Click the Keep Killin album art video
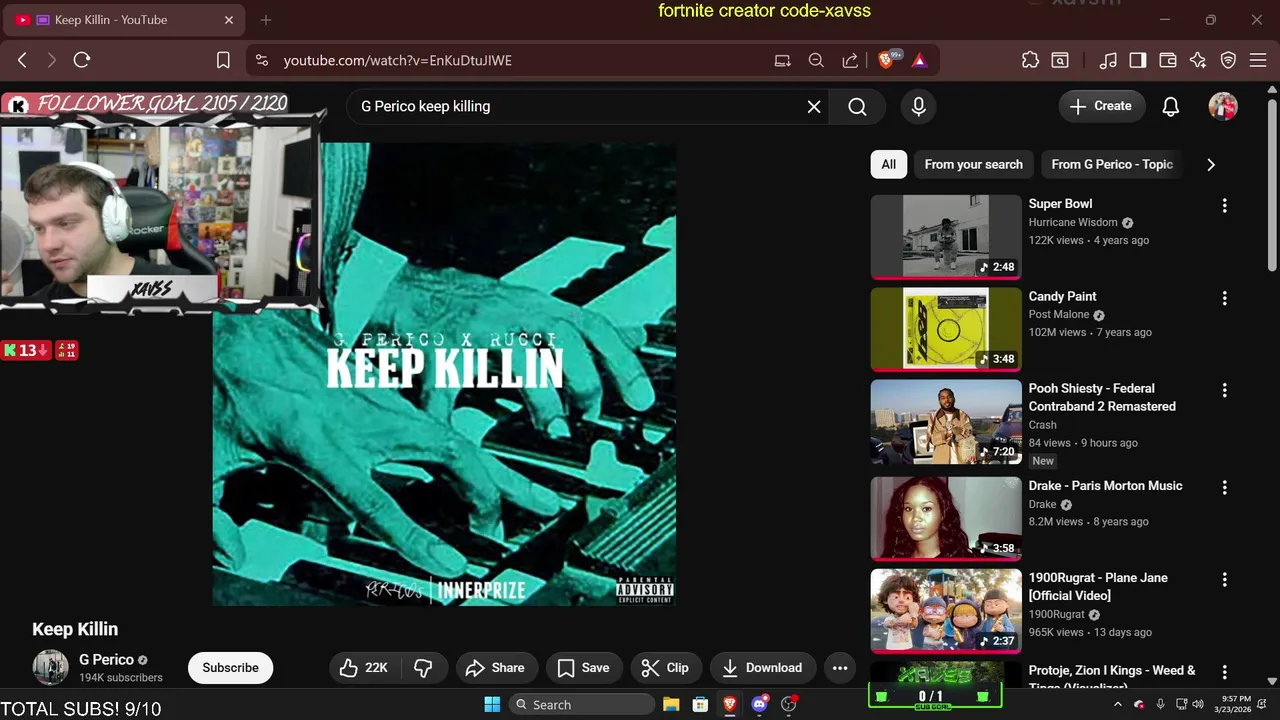 pos(444,374)
